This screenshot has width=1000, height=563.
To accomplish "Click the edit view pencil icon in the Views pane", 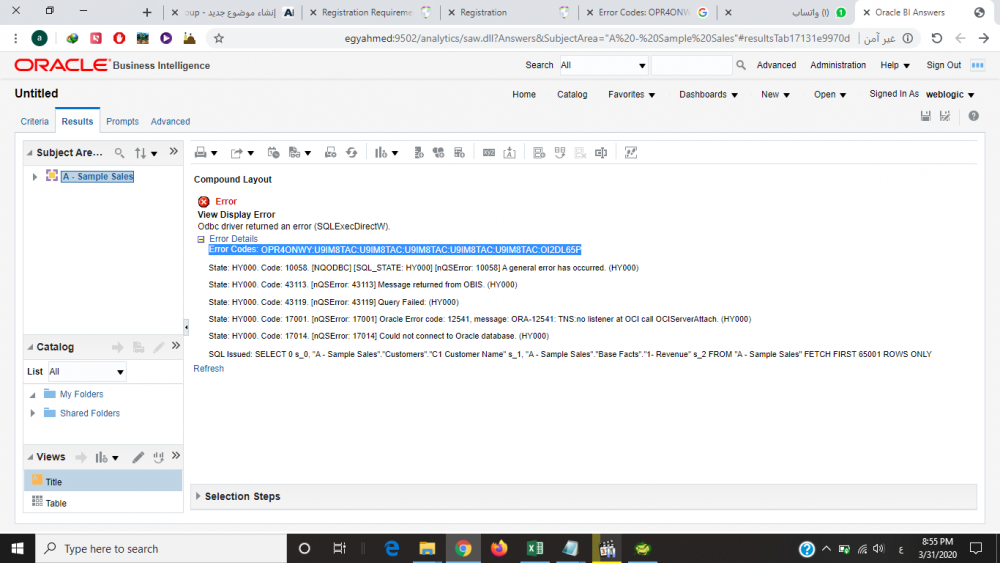I will (x=138, y=457).
